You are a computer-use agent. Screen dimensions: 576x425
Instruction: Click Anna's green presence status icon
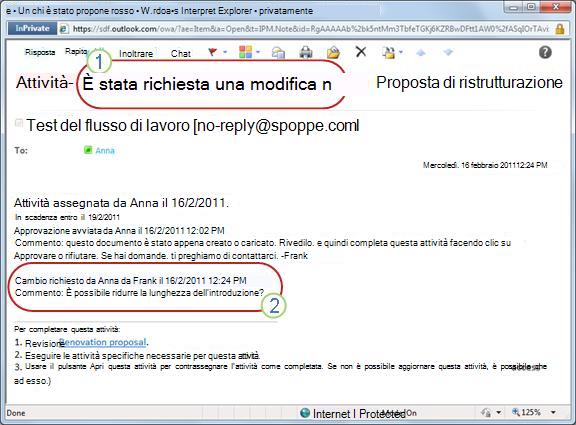(88, 150)
